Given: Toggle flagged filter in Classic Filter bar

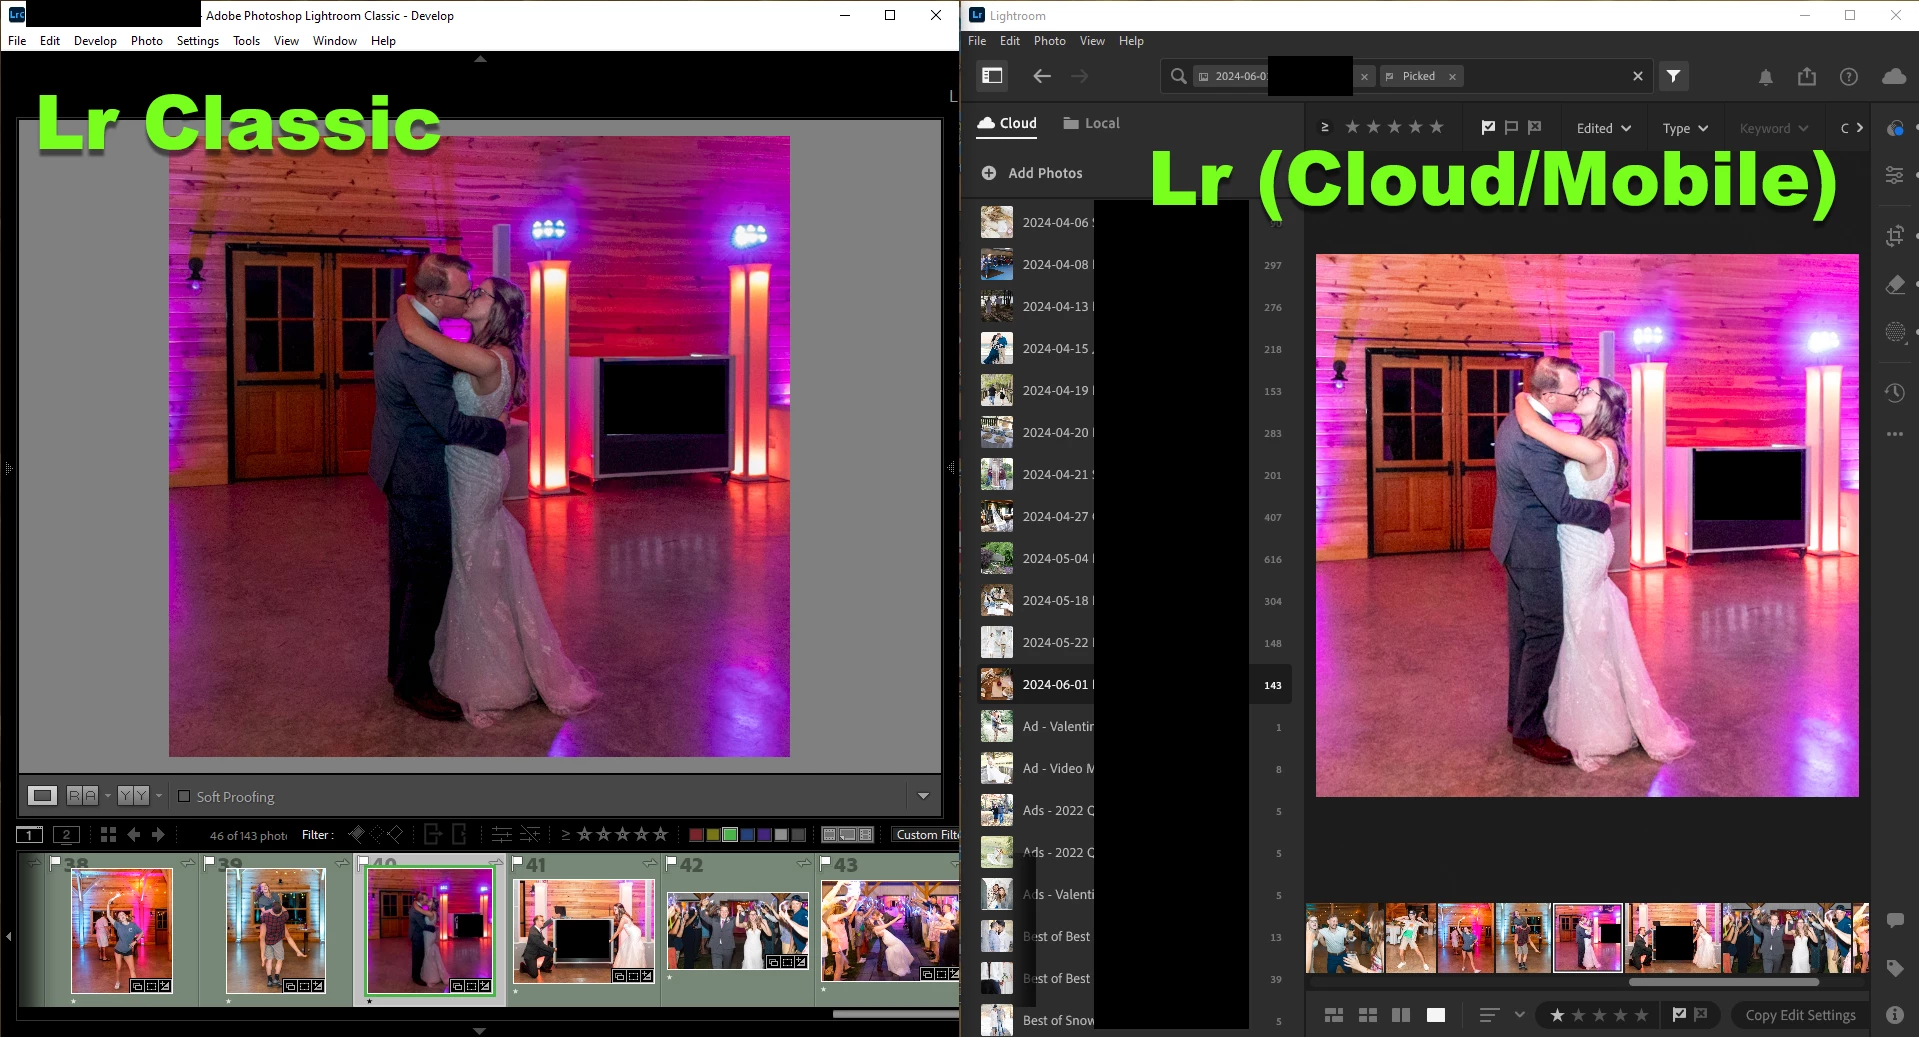Looking at the screenshot, I should point(356,834).
